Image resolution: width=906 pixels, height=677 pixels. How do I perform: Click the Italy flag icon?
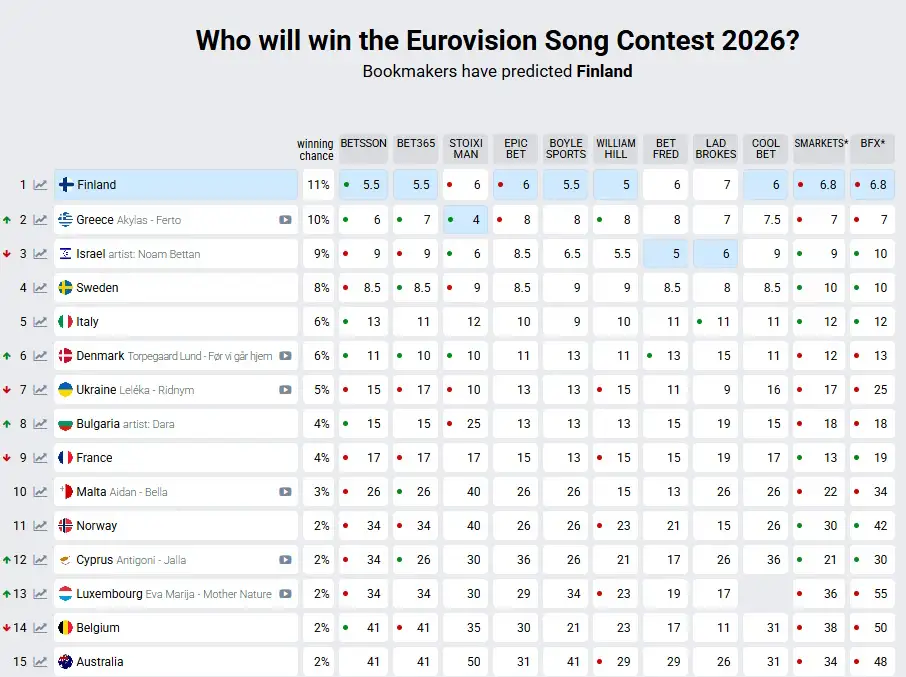pyautogui.click(x=65, y=322)
